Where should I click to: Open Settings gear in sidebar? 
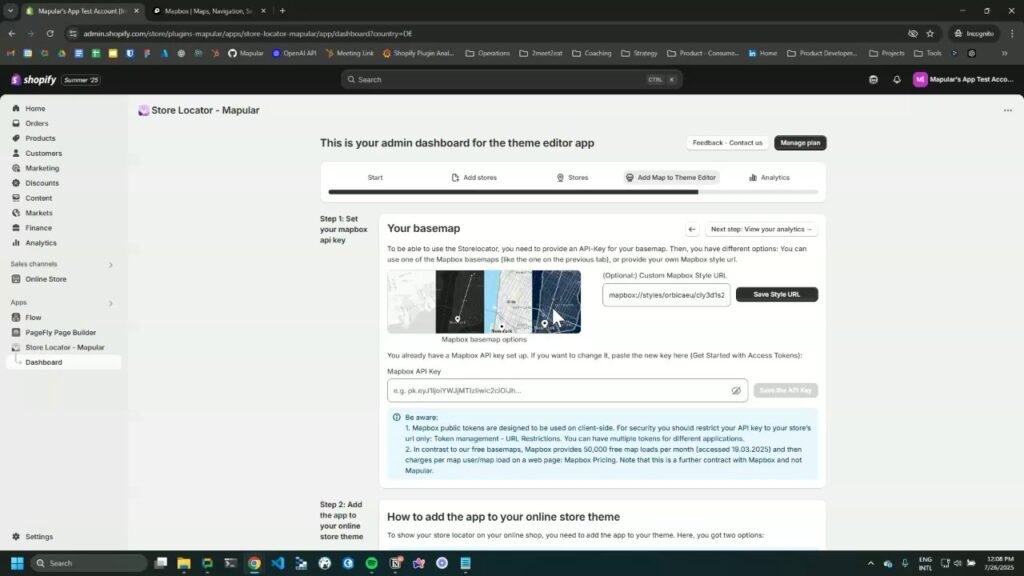point(16,537)
